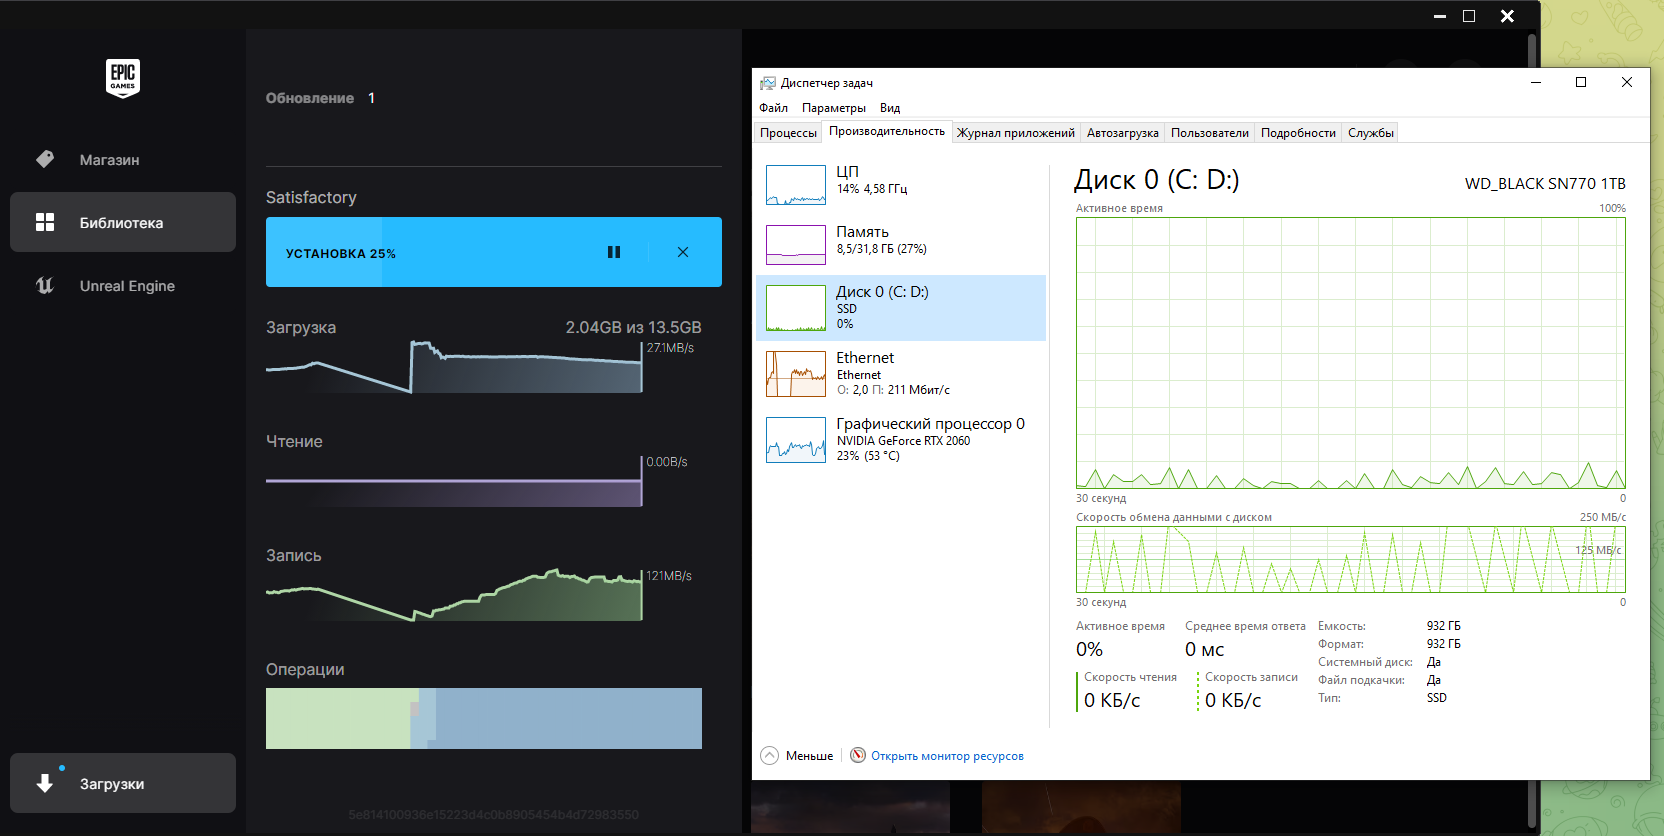
Task: Switch to the Журнал приложений tab
Action: click(x=1016, y=133)
